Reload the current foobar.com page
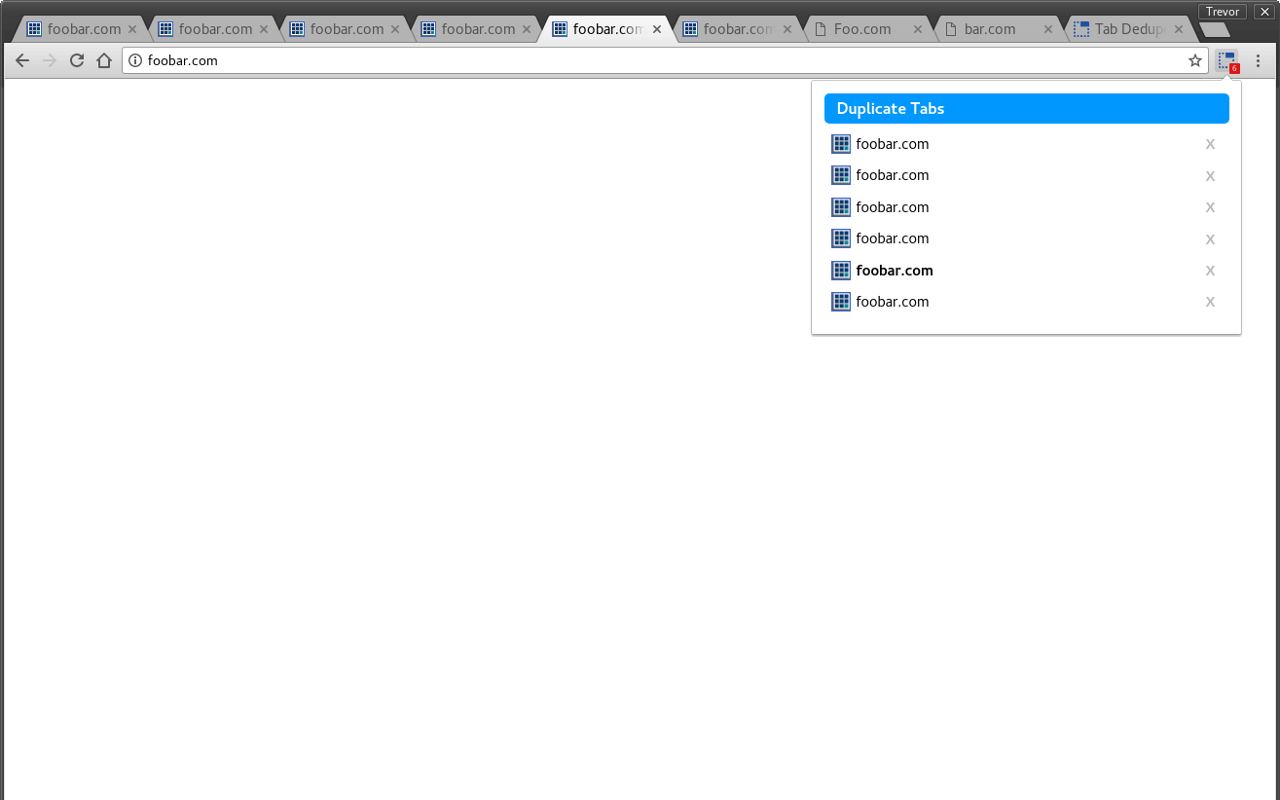Screen dimensions: 1280x800 [77, 61]
